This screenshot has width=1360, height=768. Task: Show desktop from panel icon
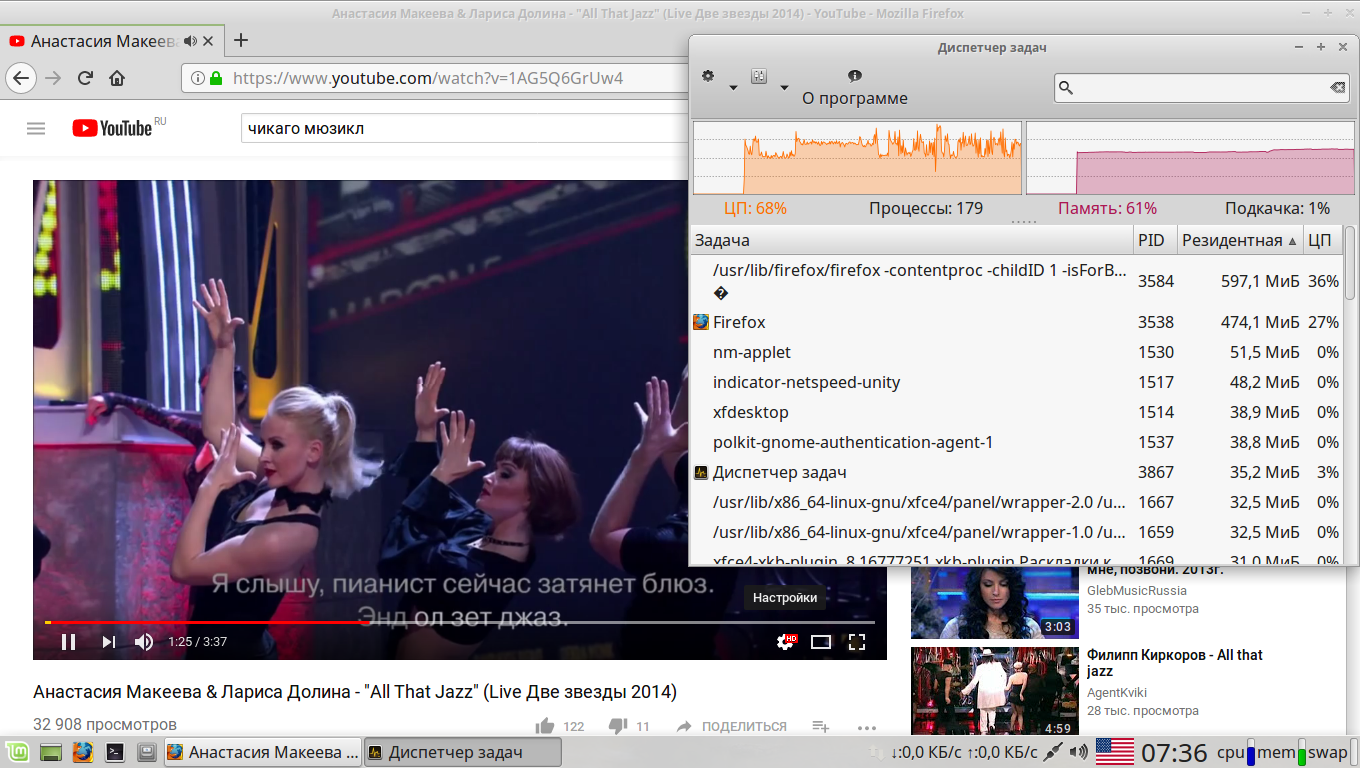pyautogui.click(x=51, y=752)
